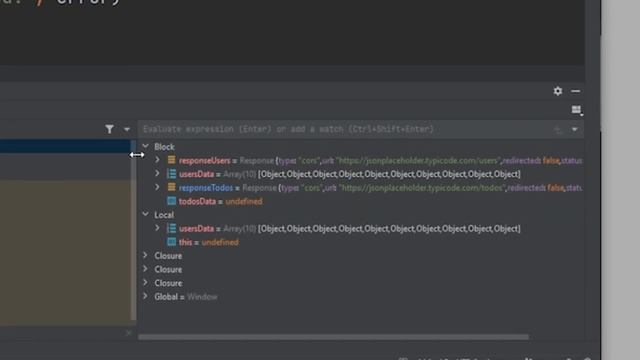Expand usersData array under Local
Image resolution: width=640 pixels, height=360 pixels.
click(x=157, y=228)
